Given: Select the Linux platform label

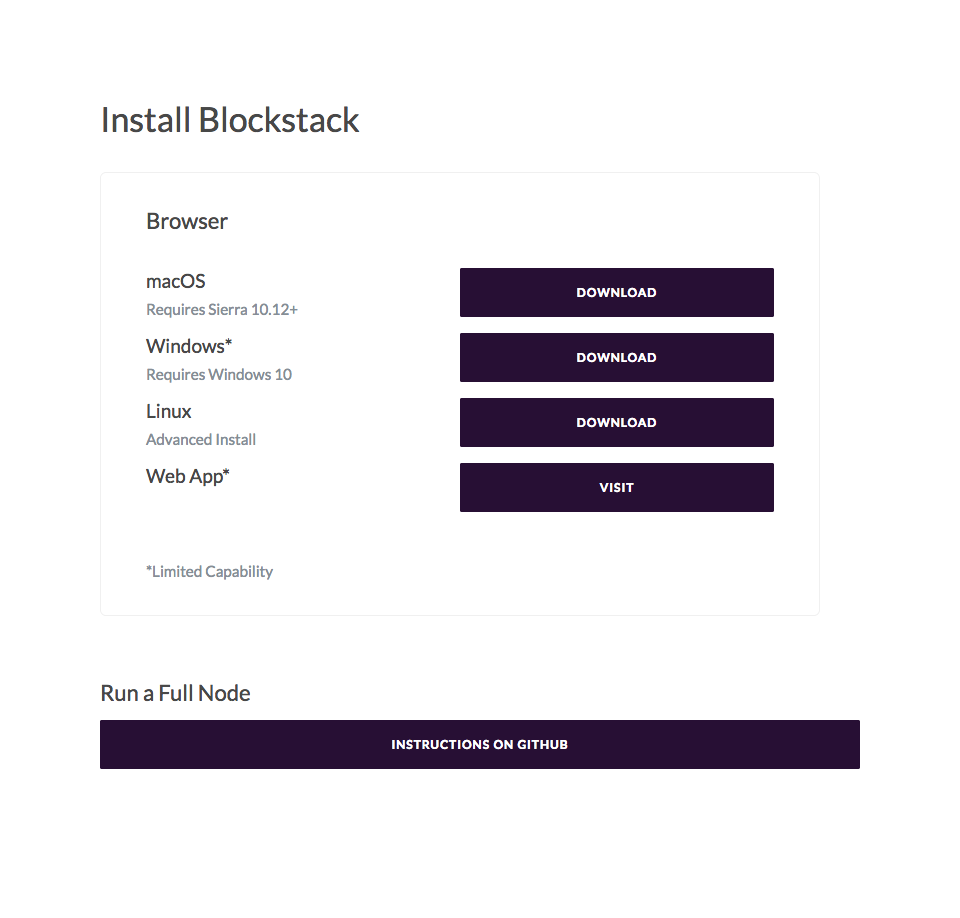Looking at the screenshot, I should [x=168, y=411].
